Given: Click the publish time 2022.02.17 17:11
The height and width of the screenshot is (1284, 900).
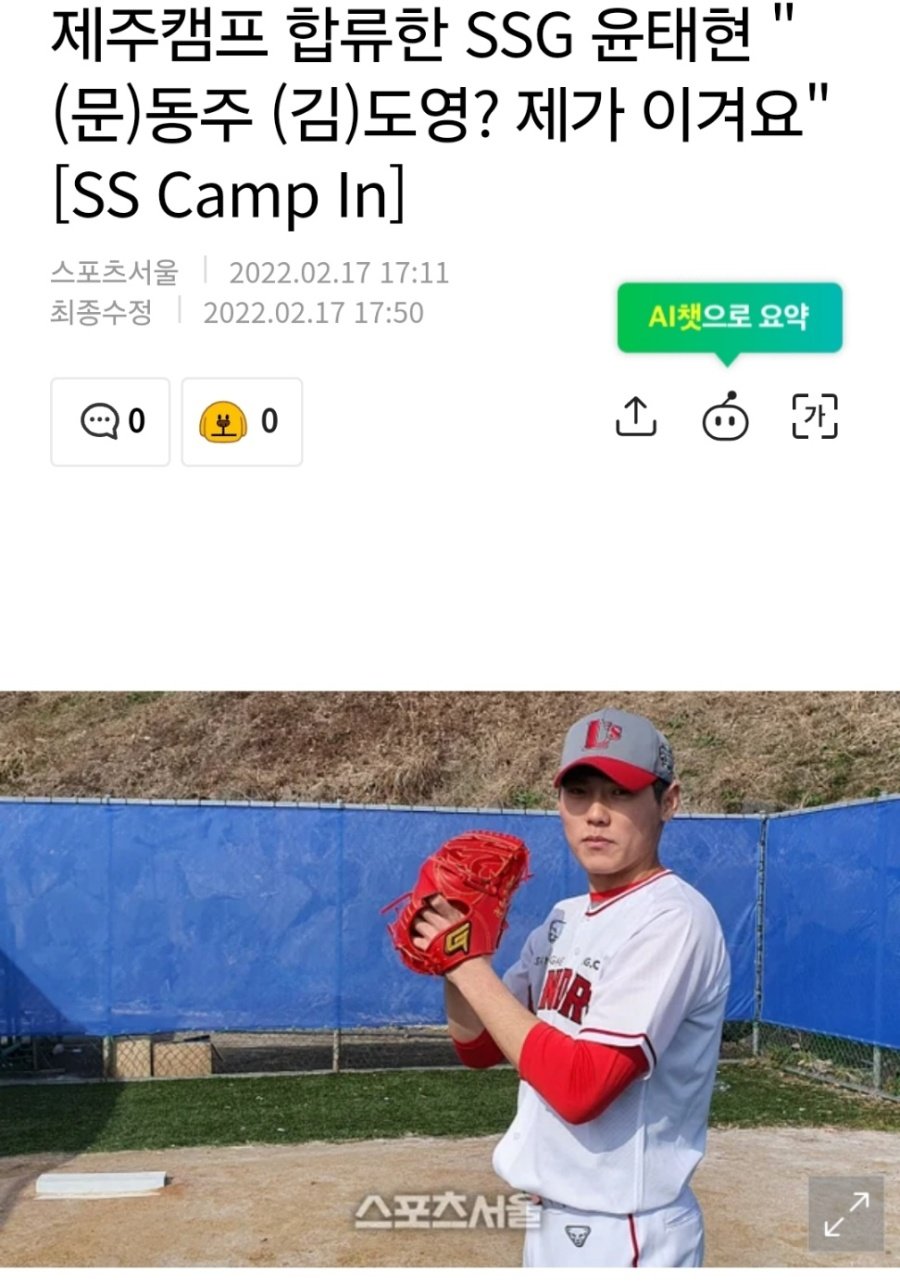Looking at the screenshot, I should [x=339, y=272].
